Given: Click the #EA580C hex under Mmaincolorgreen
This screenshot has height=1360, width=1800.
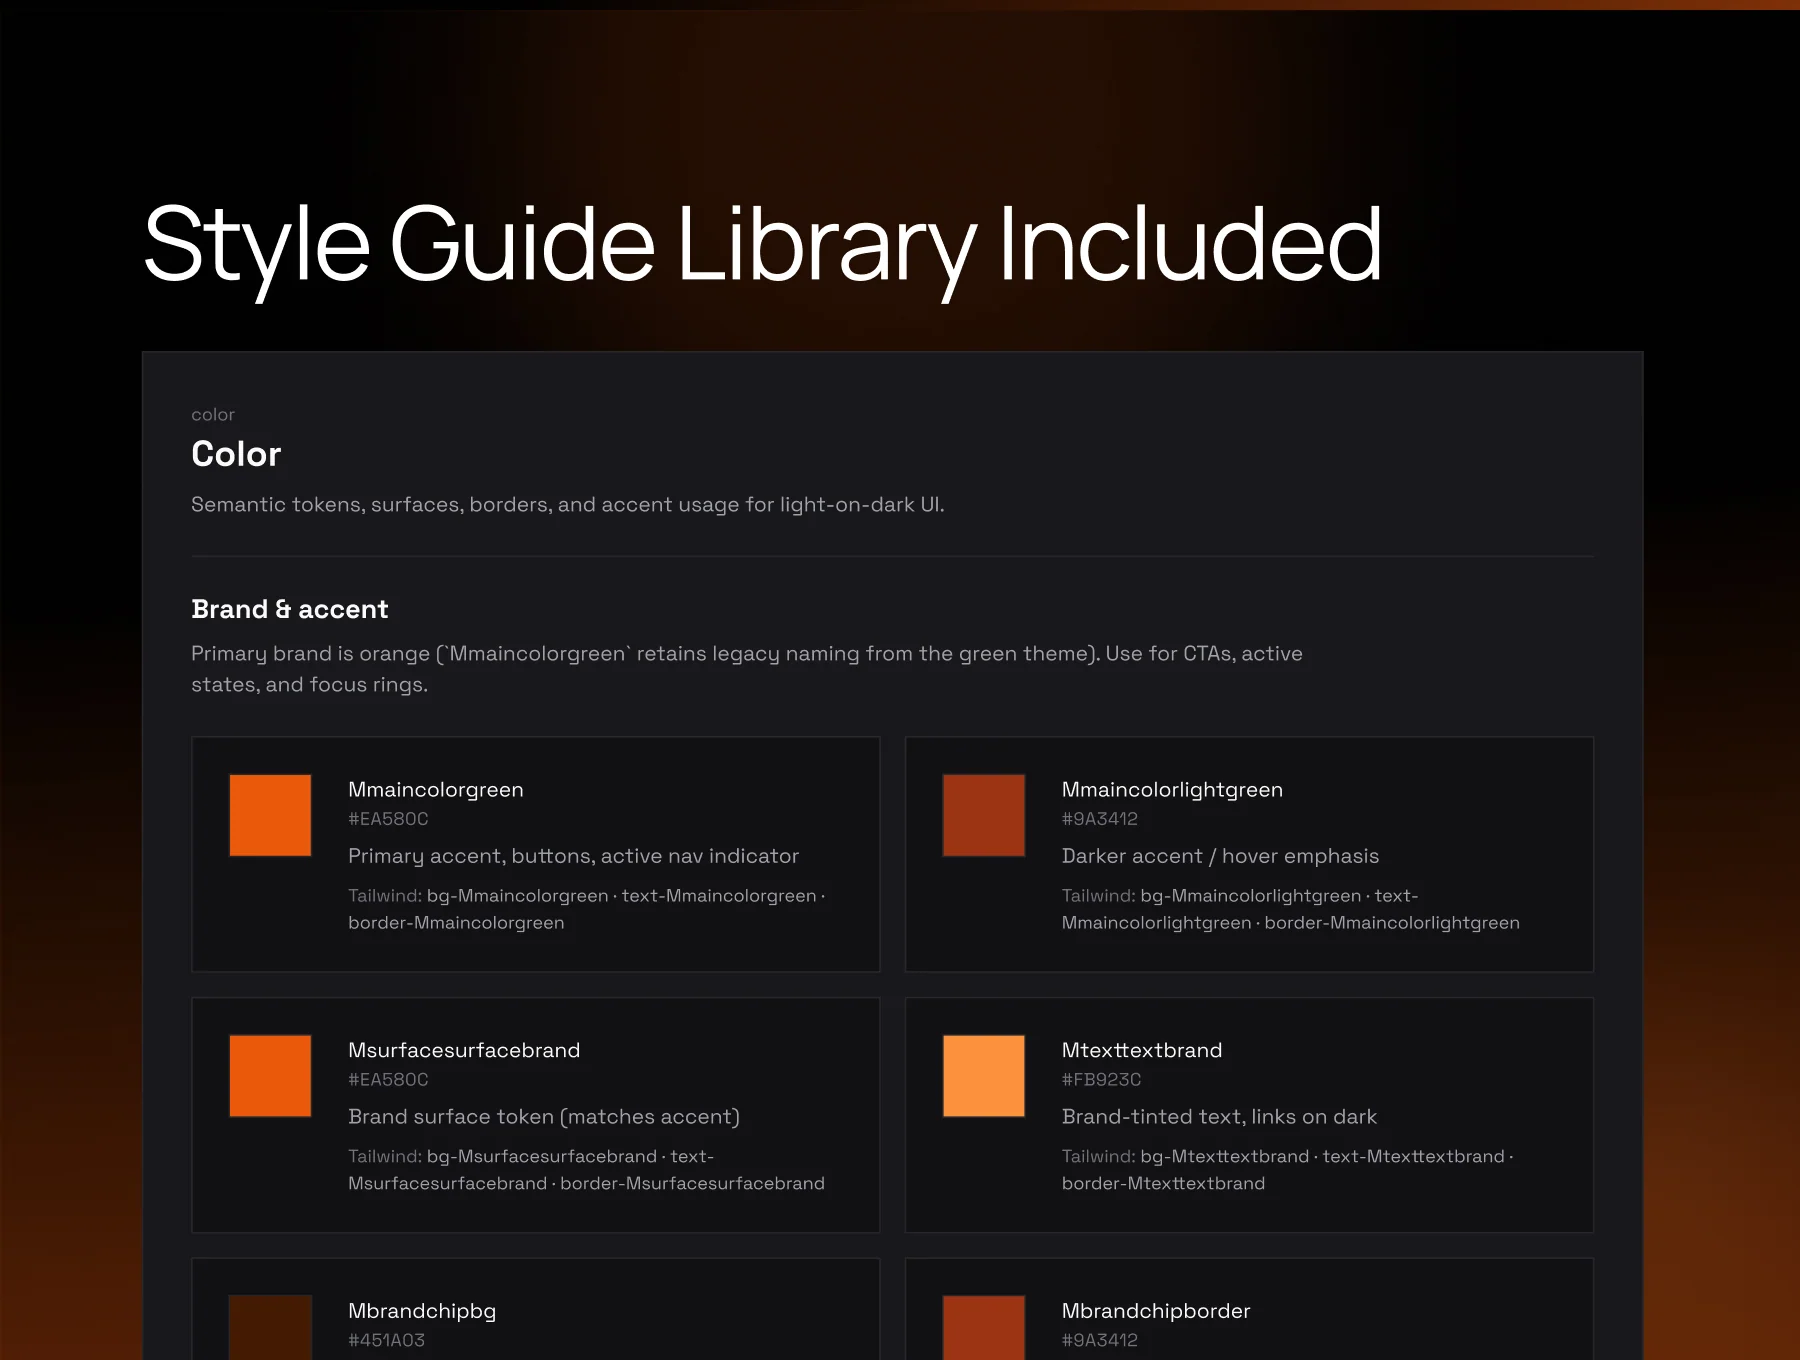Looking at the screenshot, I should pyautogui.click(x=388, y=819).
